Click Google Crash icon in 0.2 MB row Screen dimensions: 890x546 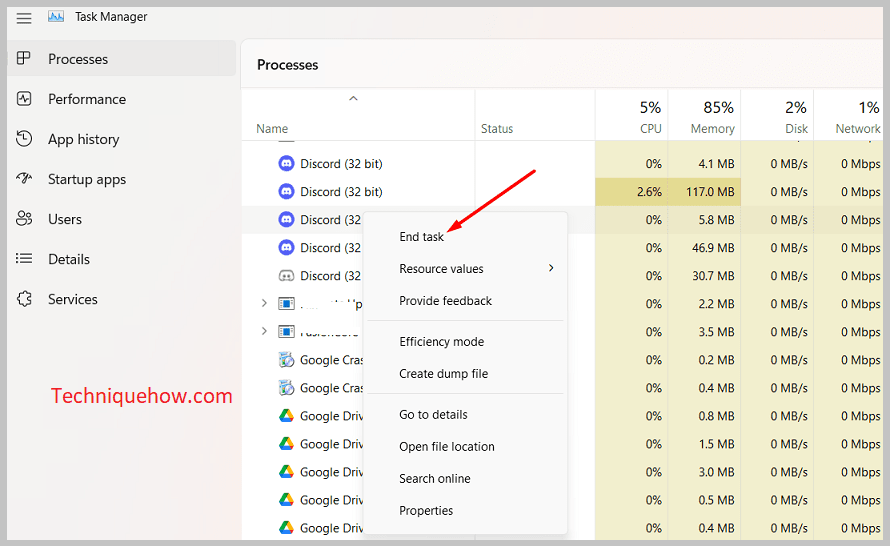pos(286,360)
